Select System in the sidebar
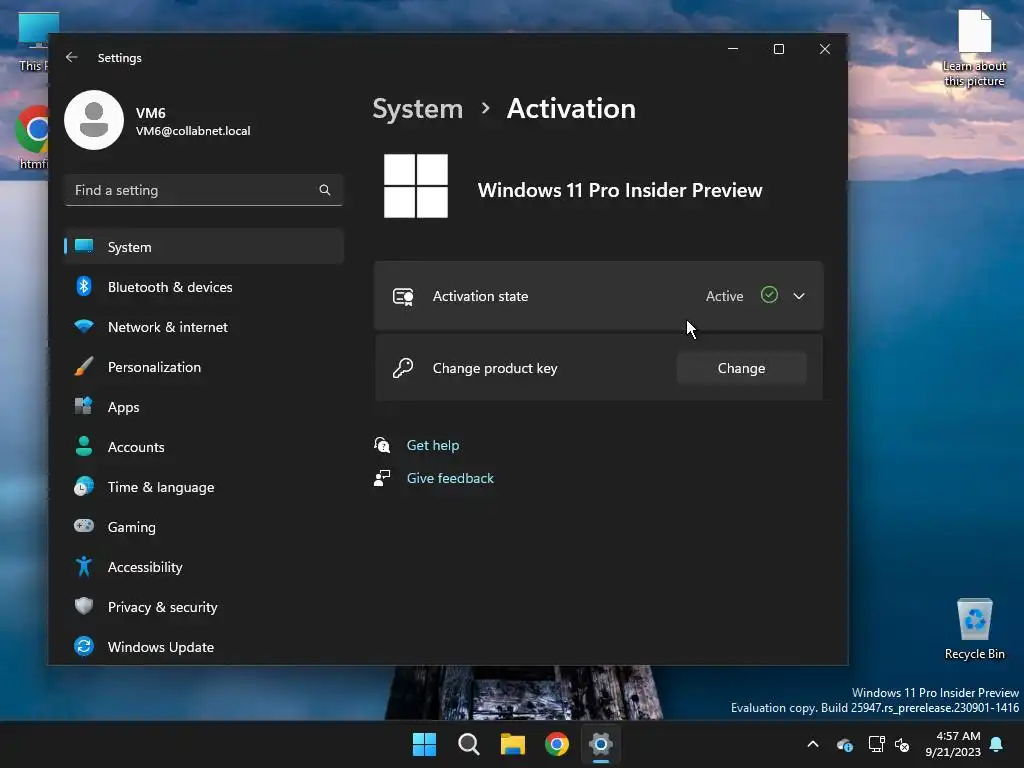 coord(204,247)
